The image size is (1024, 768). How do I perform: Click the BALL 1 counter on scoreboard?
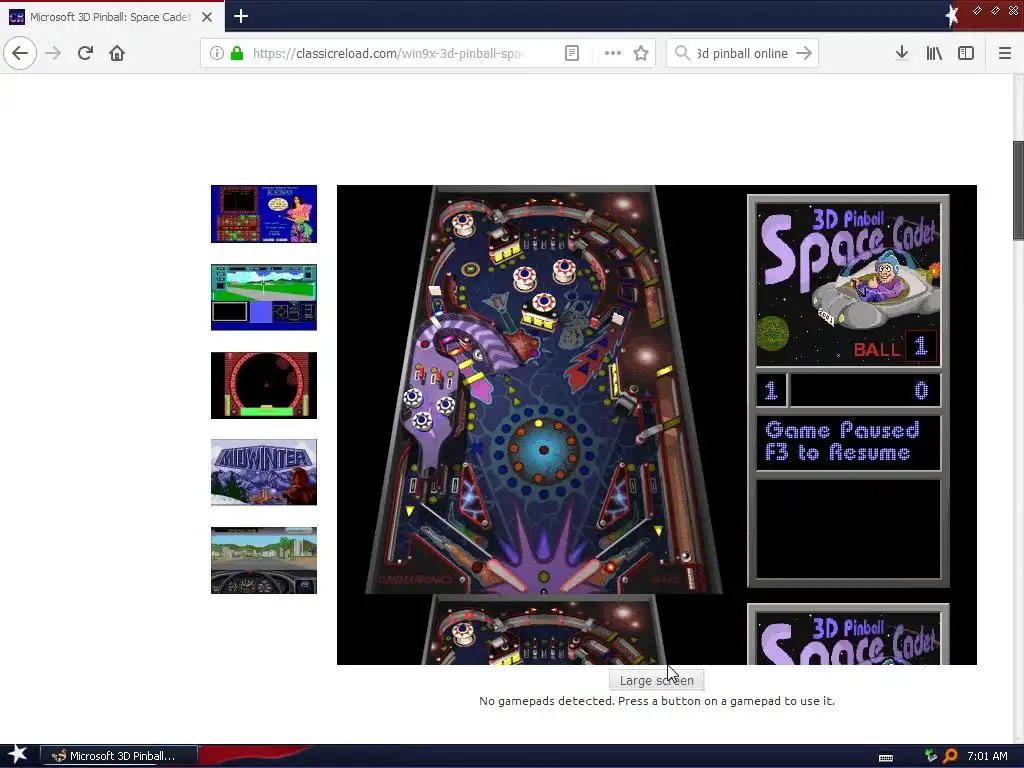894,347
